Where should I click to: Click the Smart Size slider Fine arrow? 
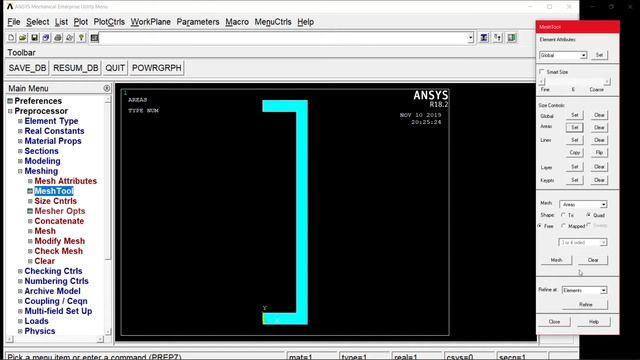point(542,82)
